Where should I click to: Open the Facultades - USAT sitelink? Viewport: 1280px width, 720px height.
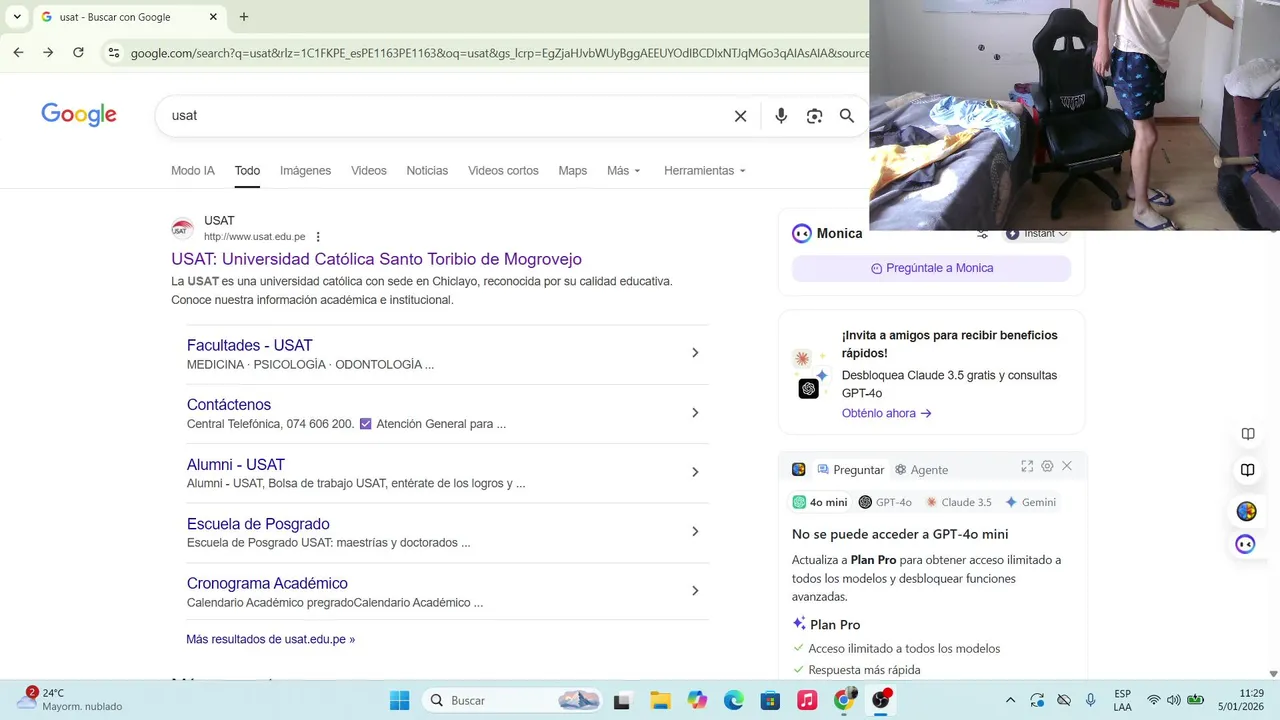point(249,346)
